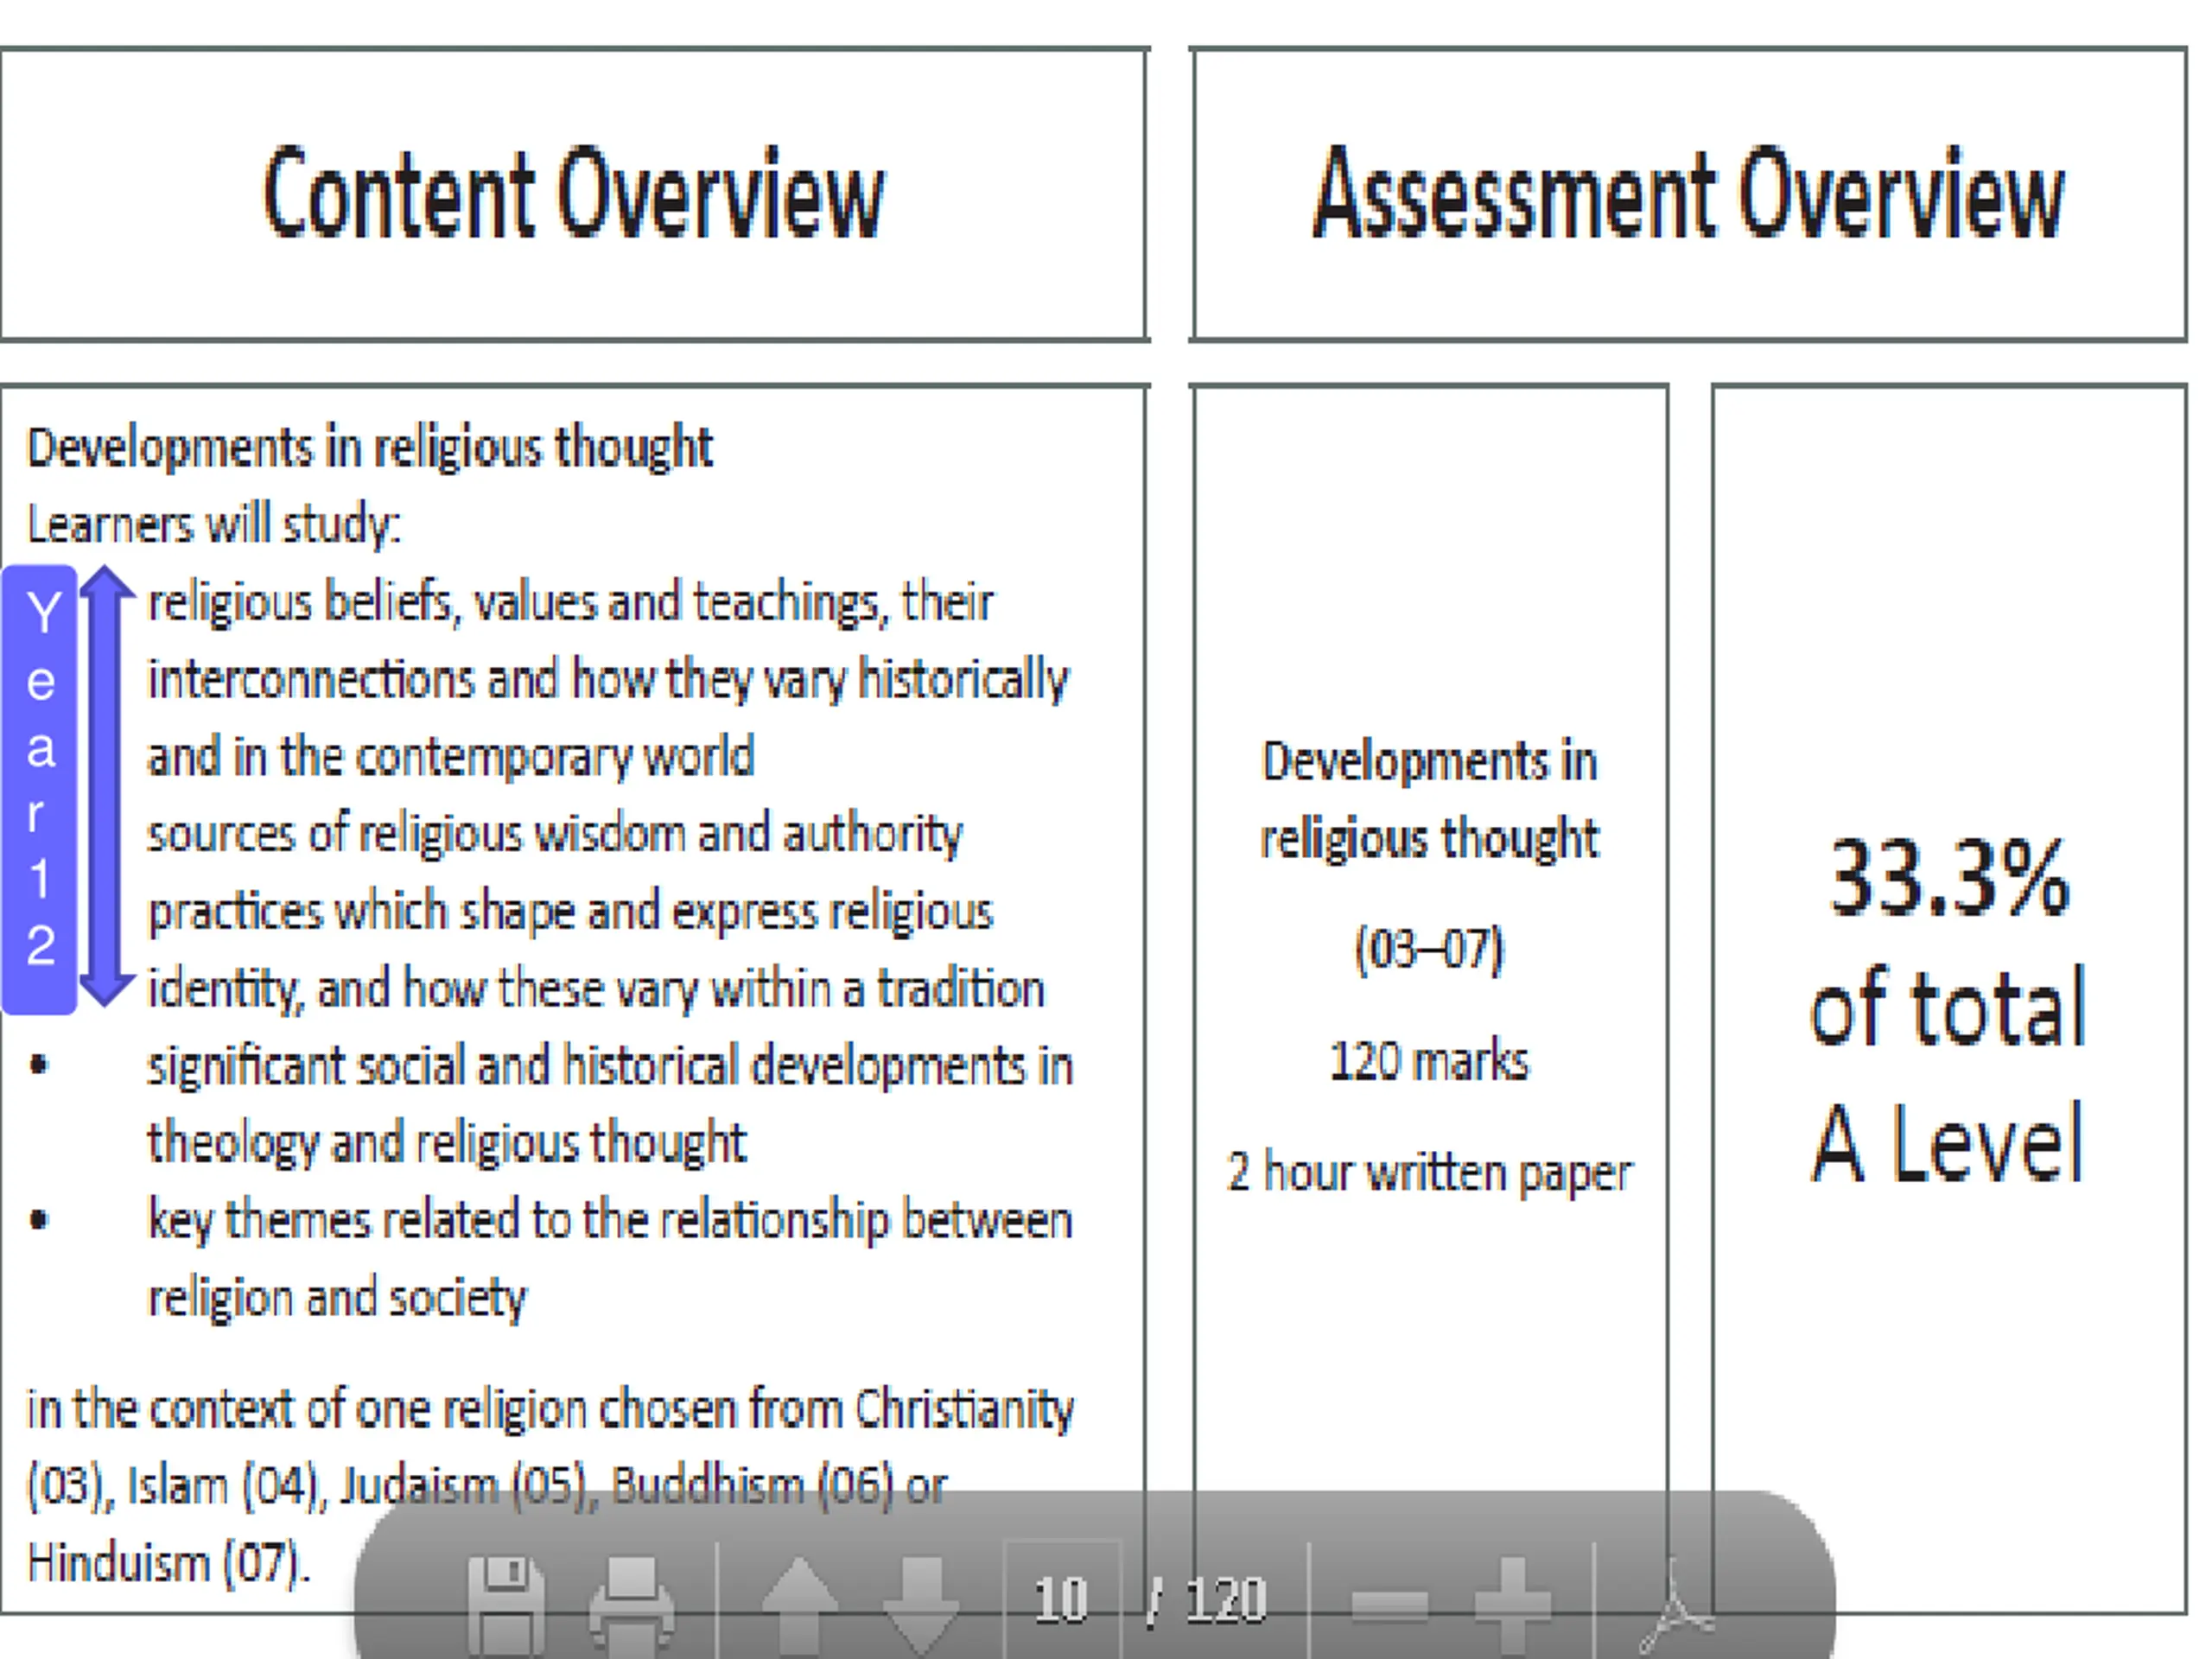This screenshot has height=1659, width=2212.
Task: Click the Assessment Overview heading
Action: (x=1689, y=194)
